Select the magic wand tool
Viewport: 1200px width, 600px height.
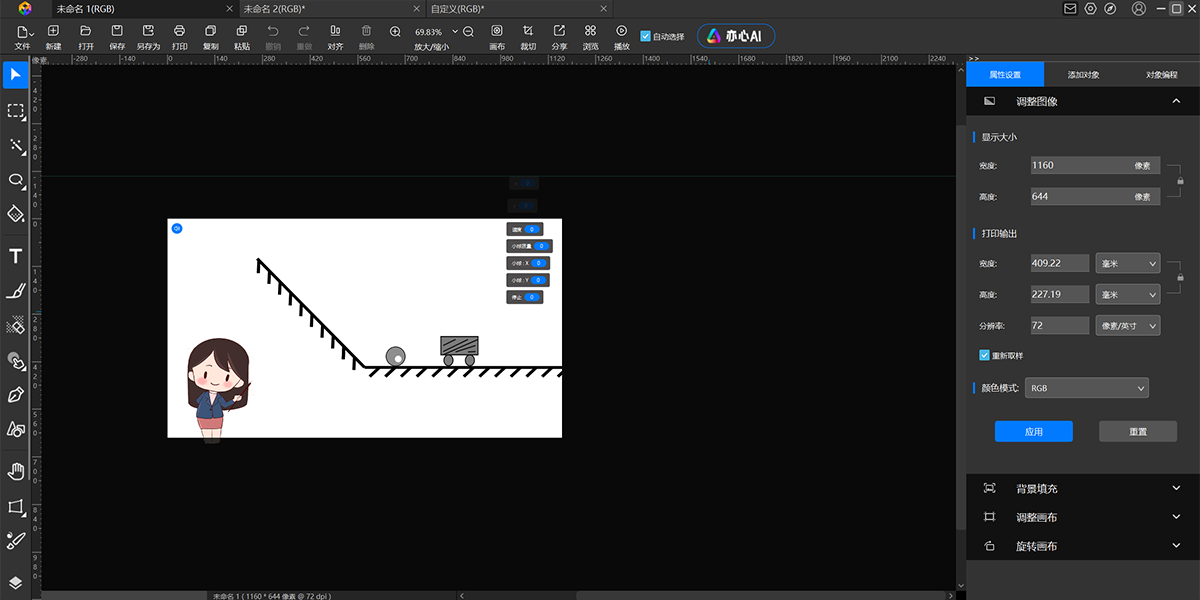pos(15,146)
